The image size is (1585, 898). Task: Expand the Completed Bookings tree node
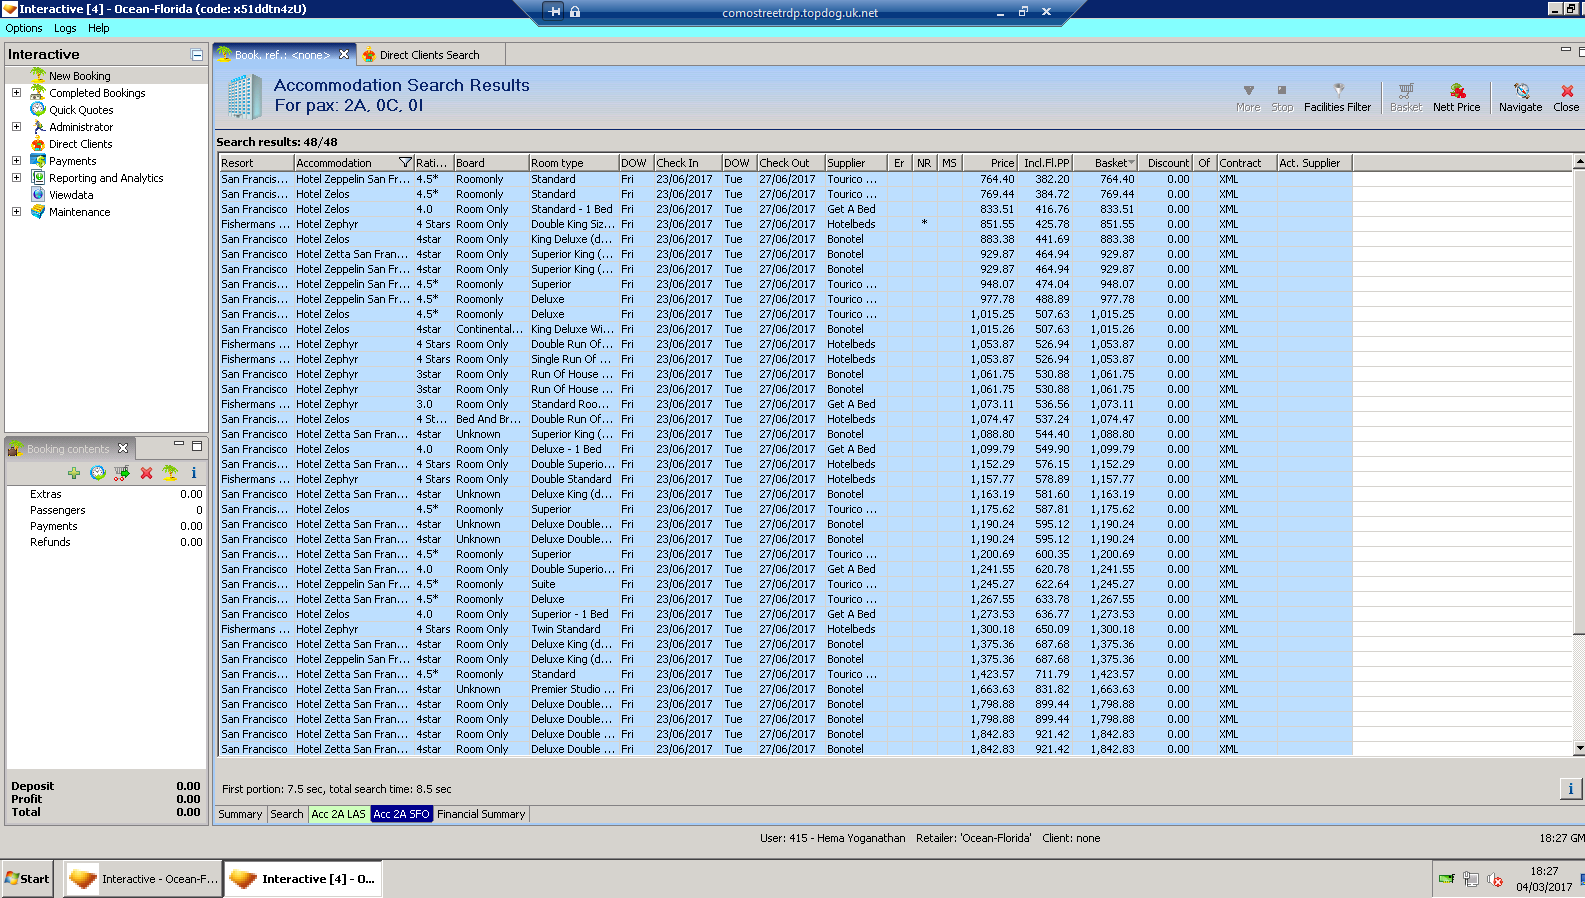point(16,93)
